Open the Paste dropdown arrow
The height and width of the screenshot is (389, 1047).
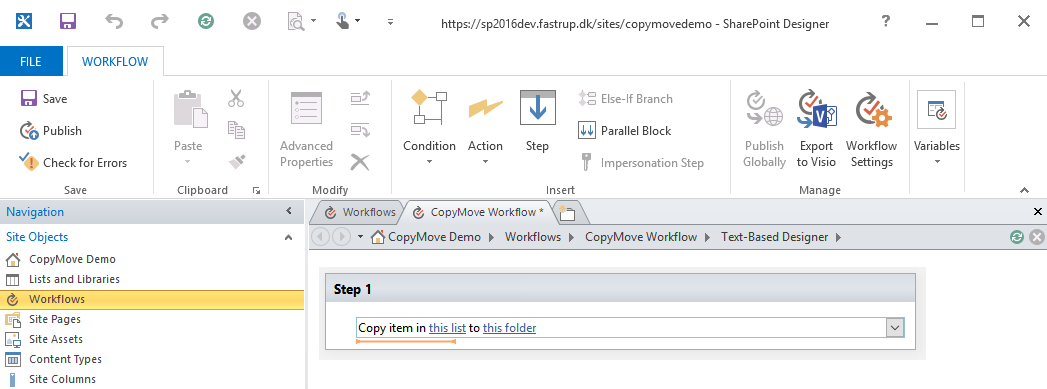click(188, 161)
